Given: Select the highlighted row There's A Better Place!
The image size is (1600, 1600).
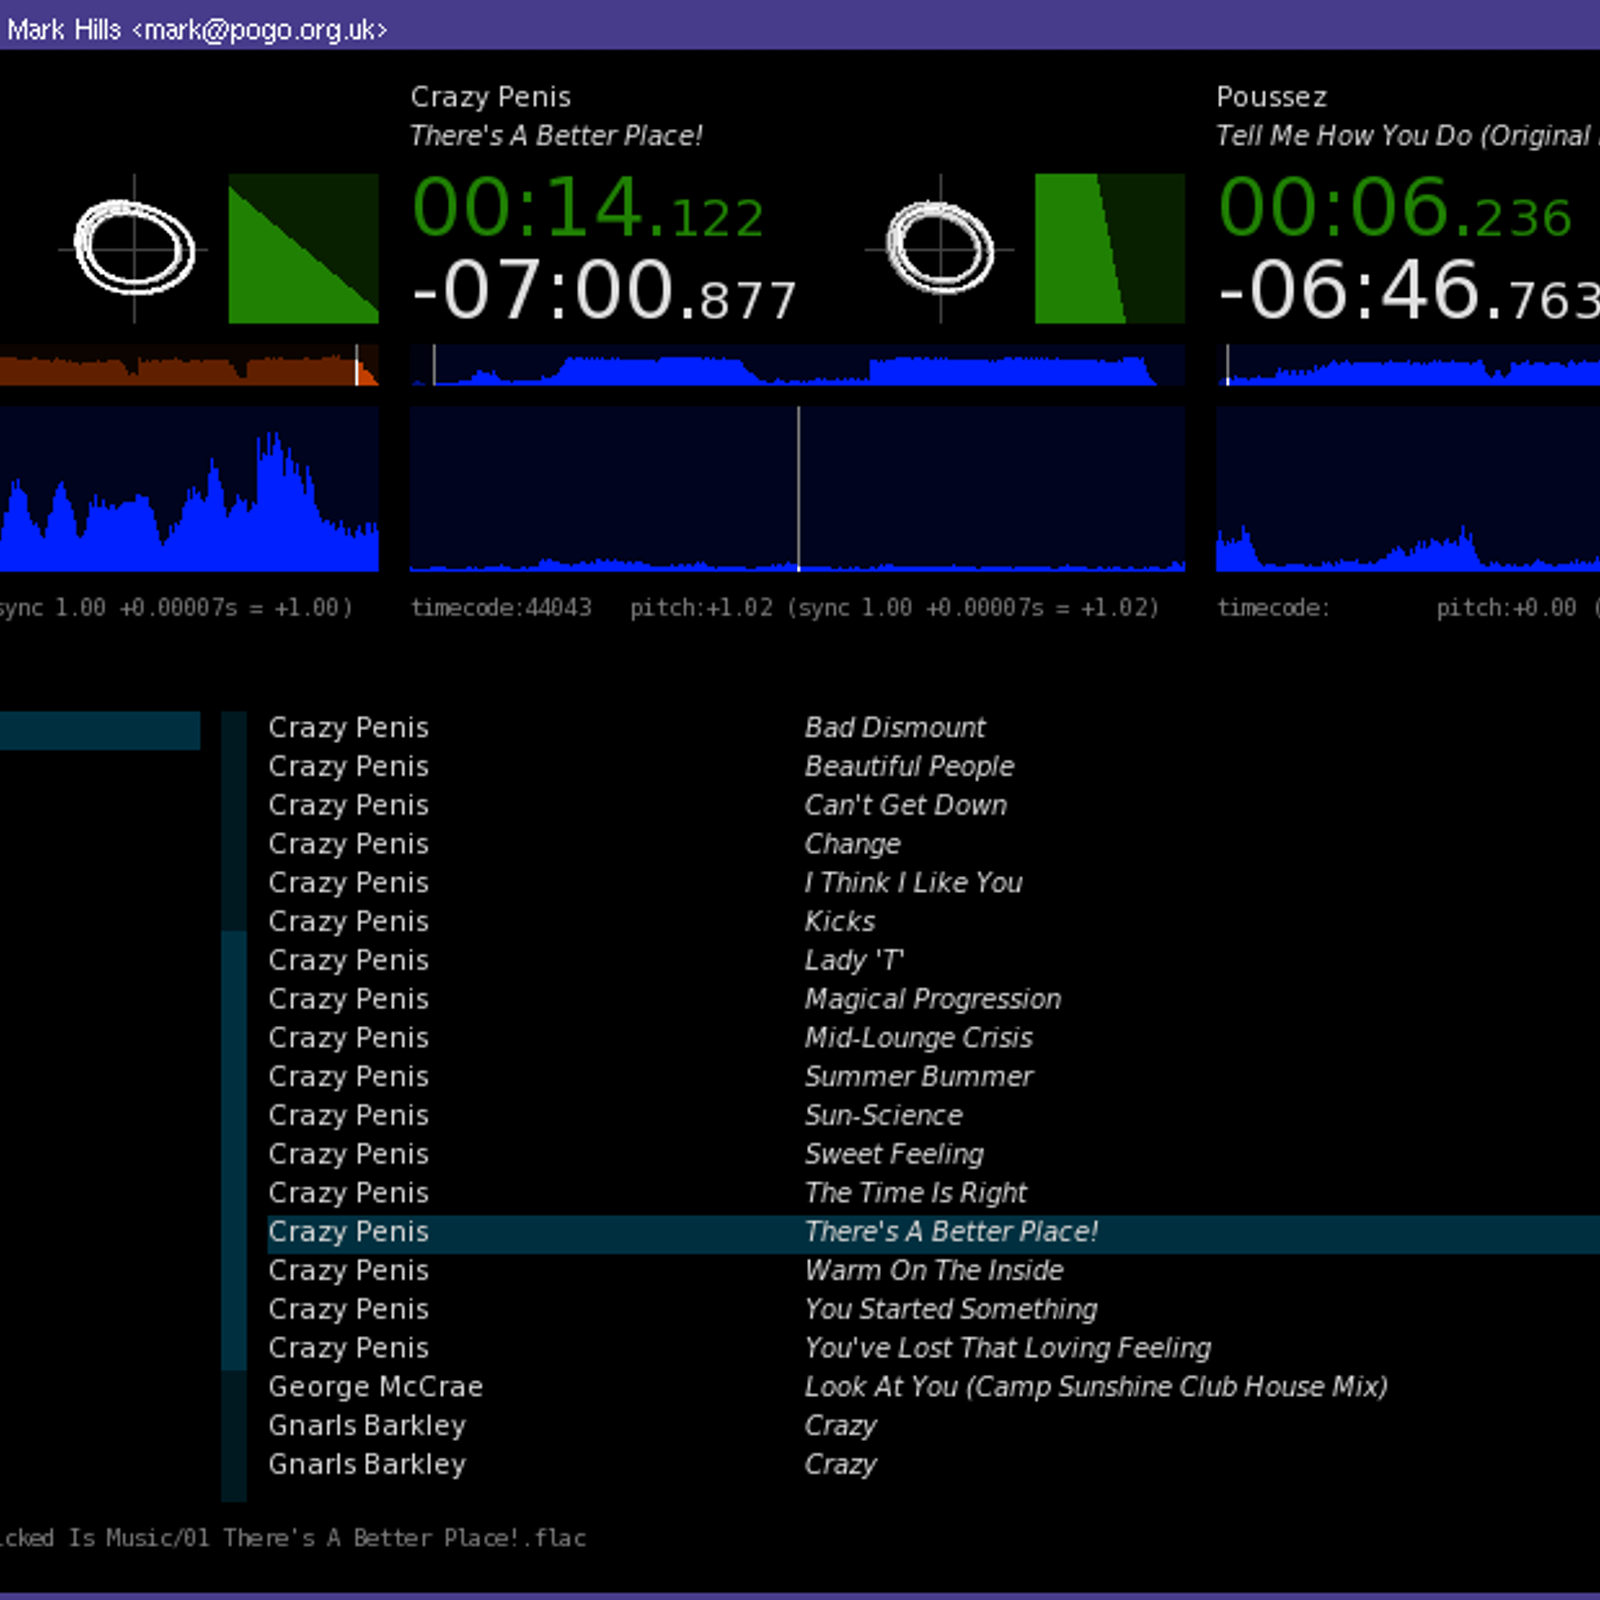Looking at the screenshot, I should tap(933, 1232).
